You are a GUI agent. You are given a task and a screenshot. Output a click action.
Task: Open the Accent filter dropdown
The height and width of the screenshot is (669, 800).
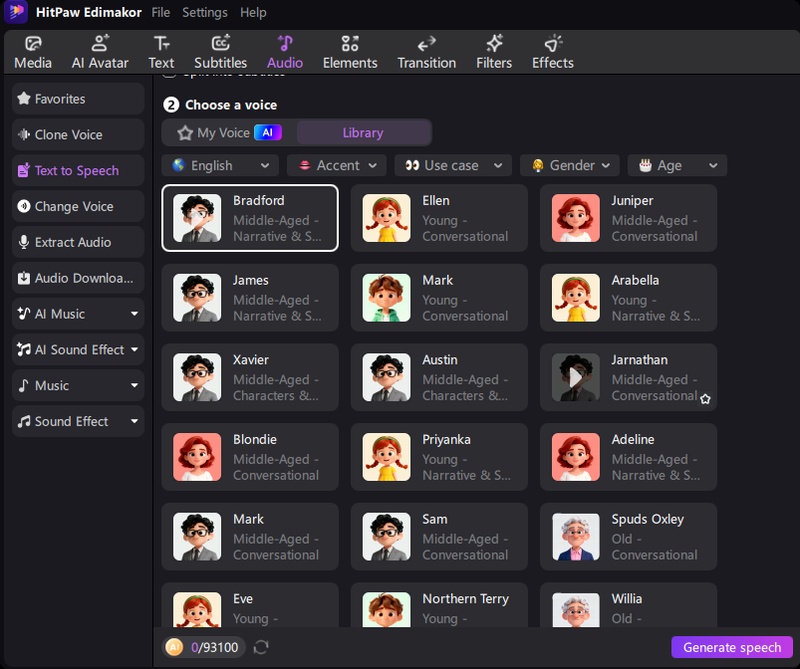[x=337, y=165]
